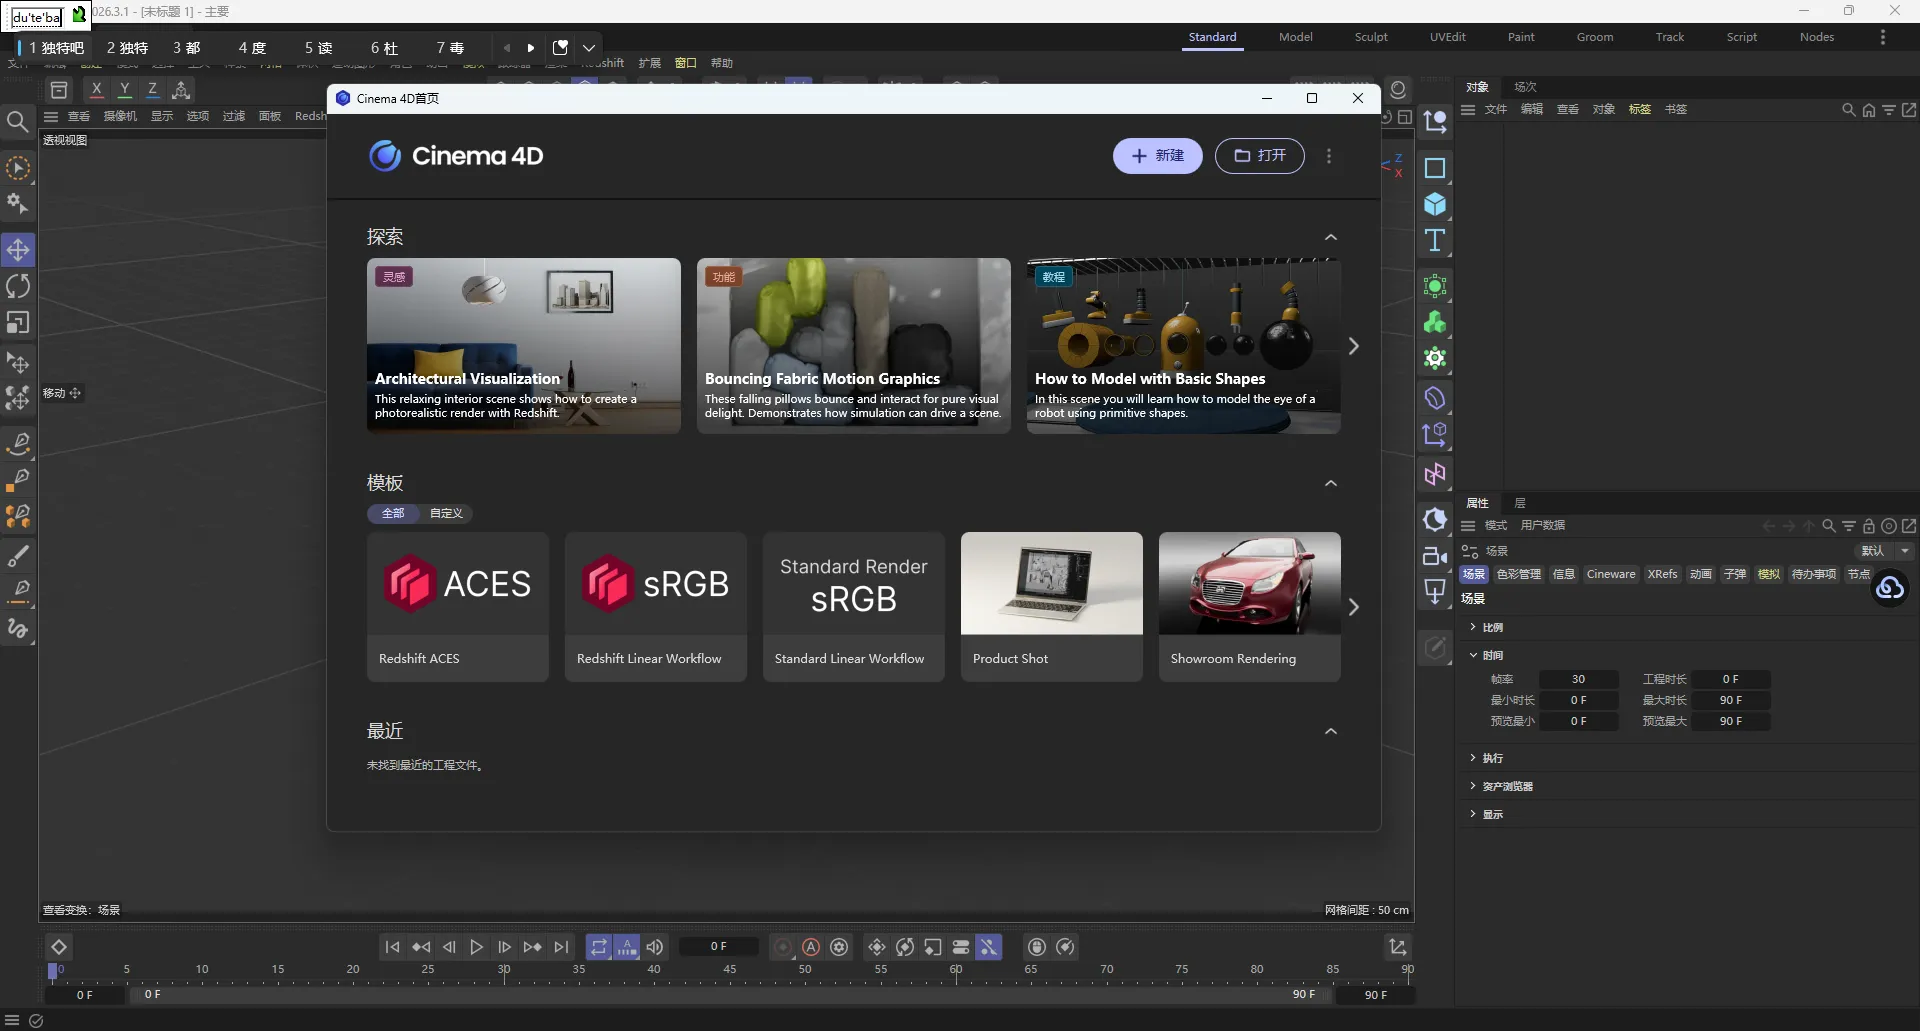This screenshot has width=1920, height=1031.
Task: Expand the 比例 section in Attributes
Action: 1473,627
